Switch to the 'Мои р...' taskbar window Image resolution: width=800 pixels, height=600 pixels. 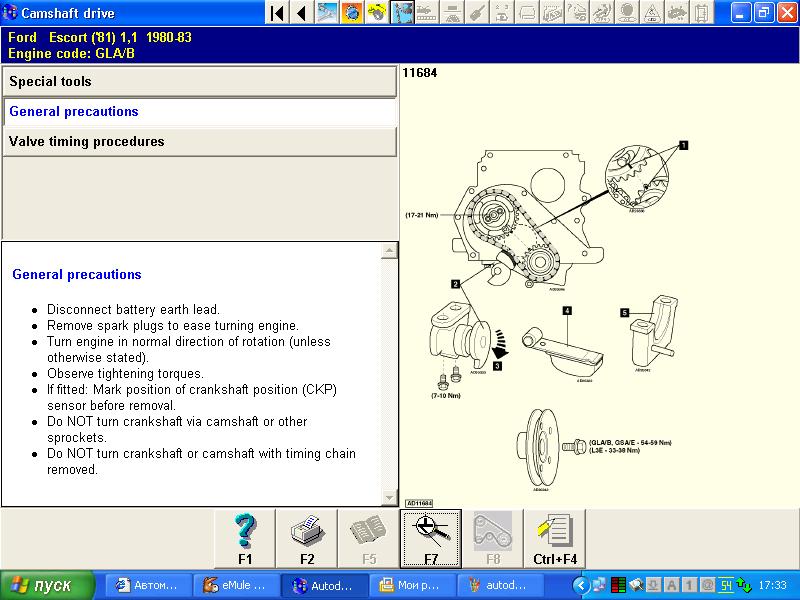413,585
